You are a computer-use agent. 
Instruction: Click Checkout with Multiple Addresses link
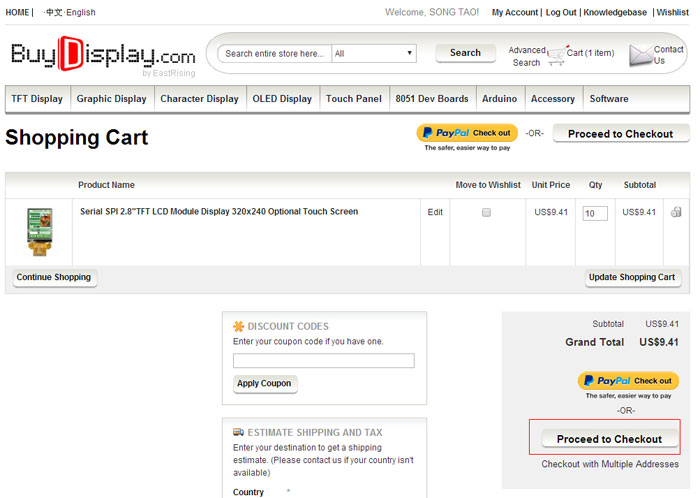(610, 464)
